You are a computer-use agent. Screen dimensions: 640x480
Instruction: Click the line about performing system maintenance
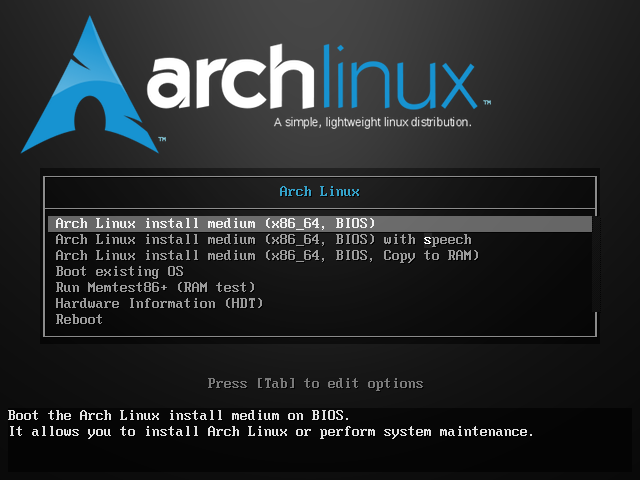pyautogui.click(x=271, y=432)
